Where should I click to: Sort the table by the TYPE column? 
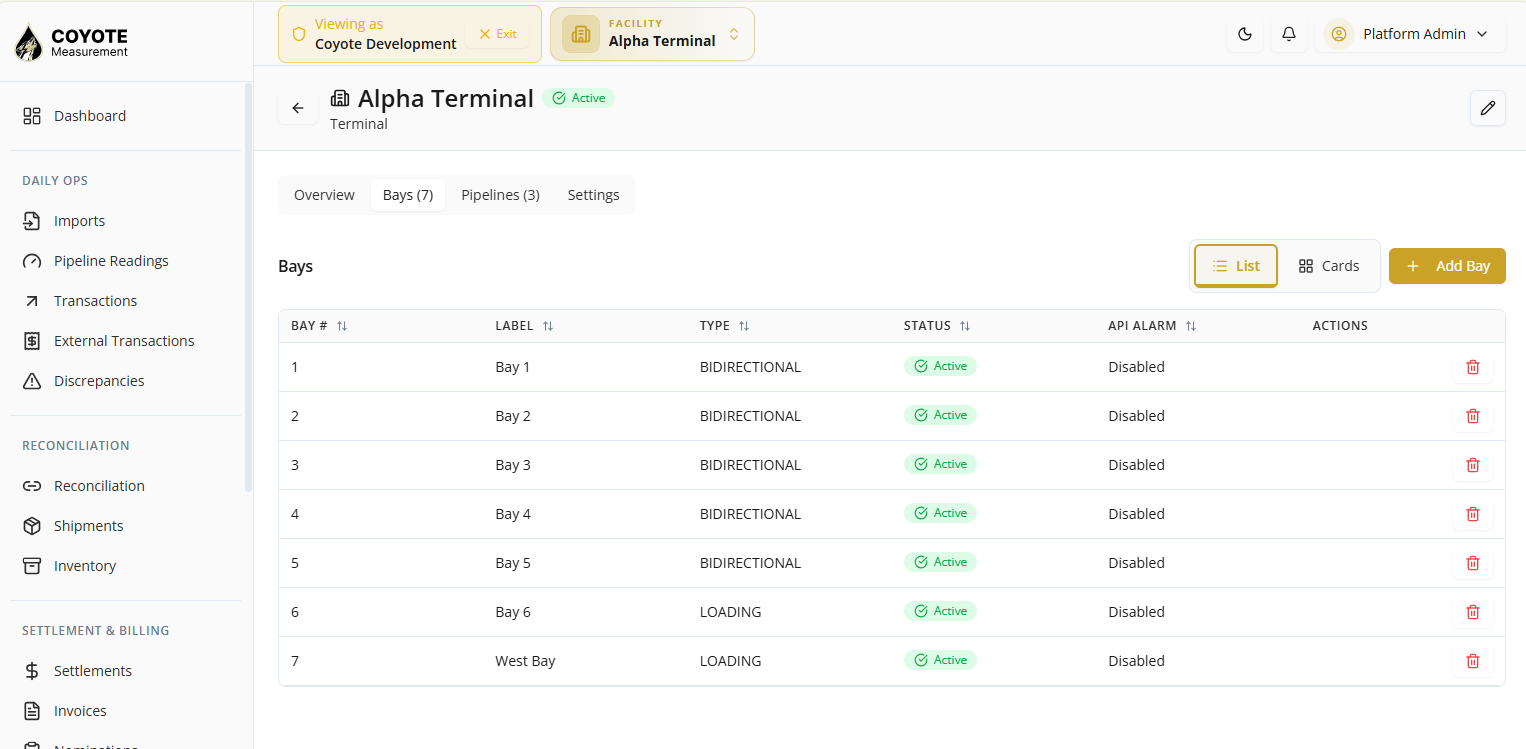coord(724,326)
